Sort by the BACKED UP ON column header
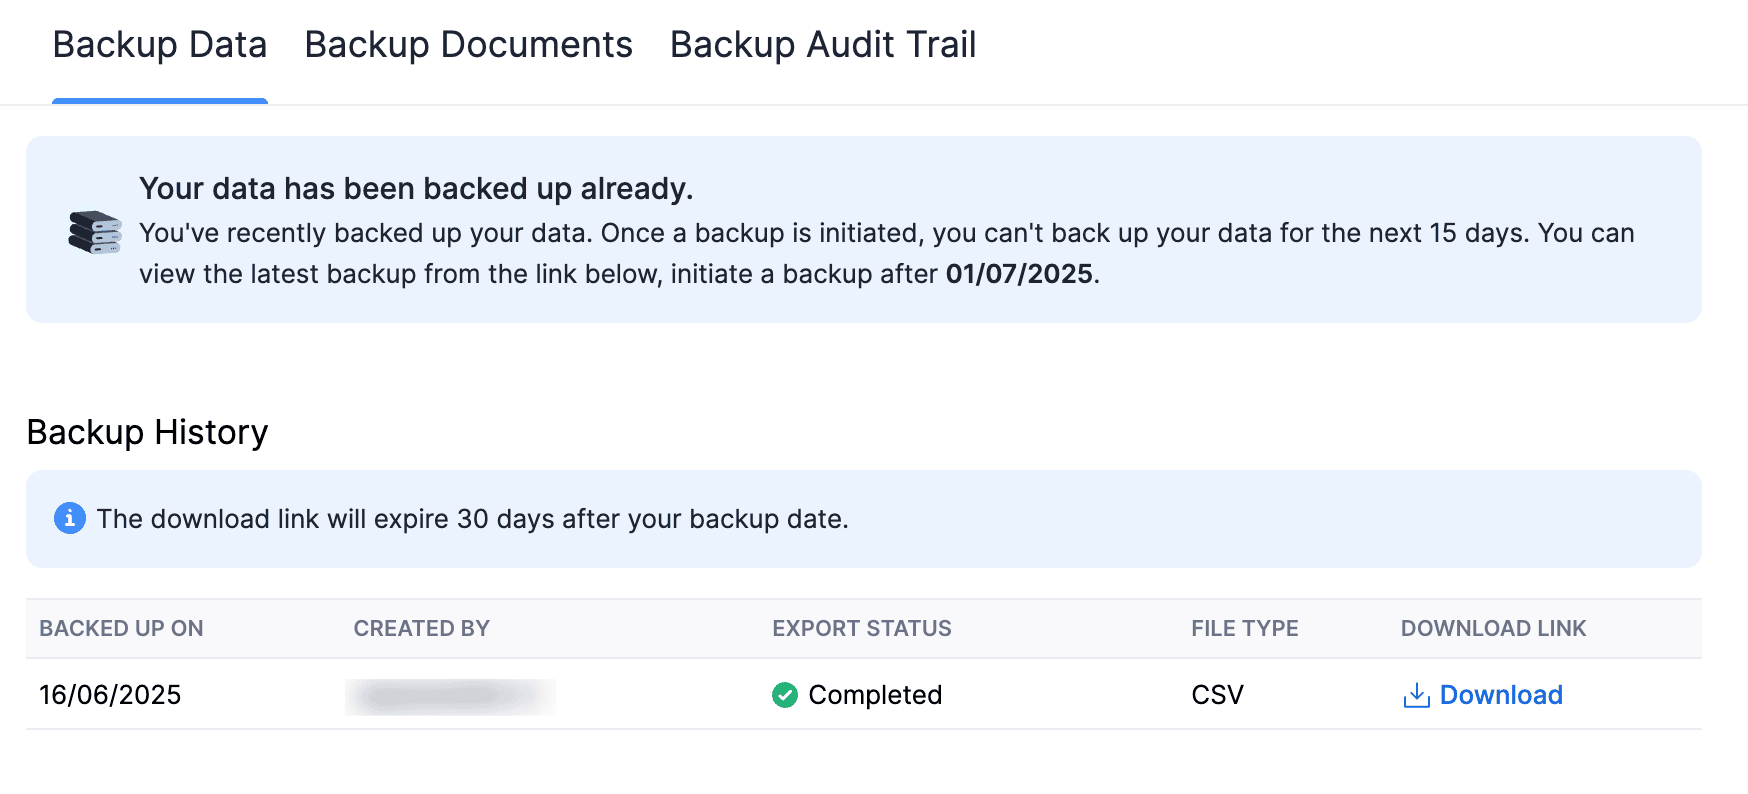The height and width of the screenshot is (794, 1748). tap(120, 628)
